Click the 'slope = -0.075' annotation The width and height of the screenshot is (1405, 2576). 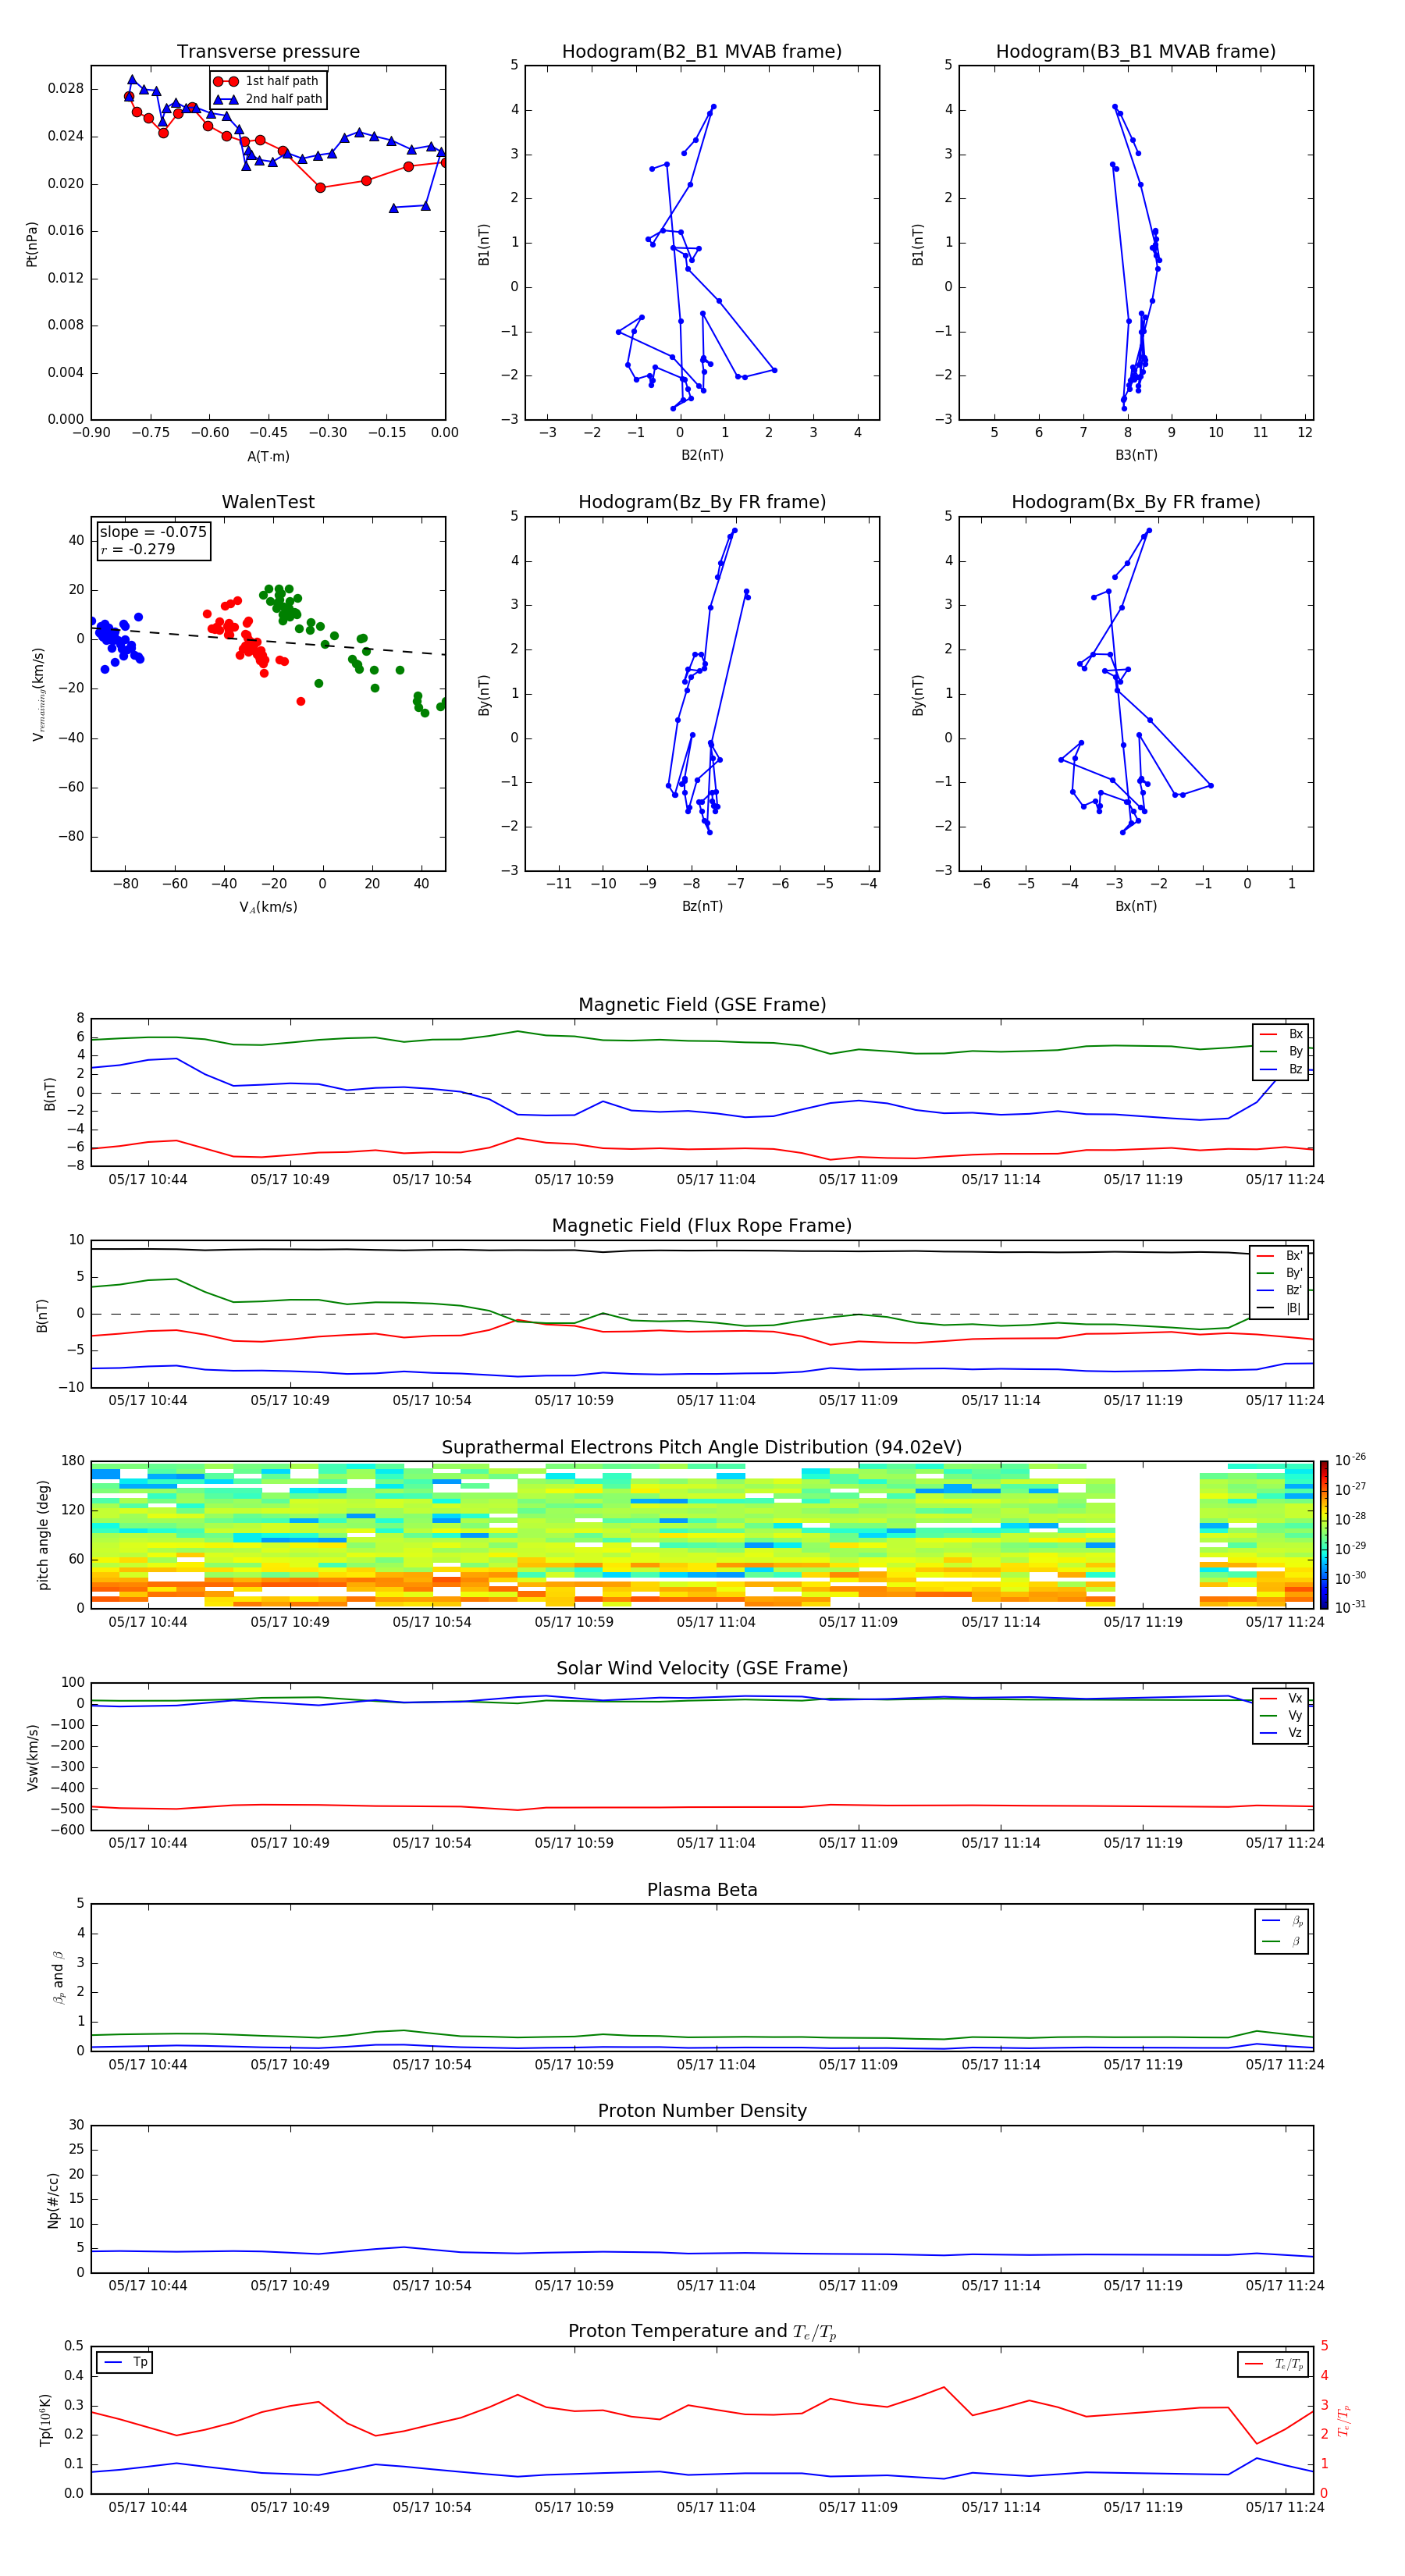coord(153,532)
